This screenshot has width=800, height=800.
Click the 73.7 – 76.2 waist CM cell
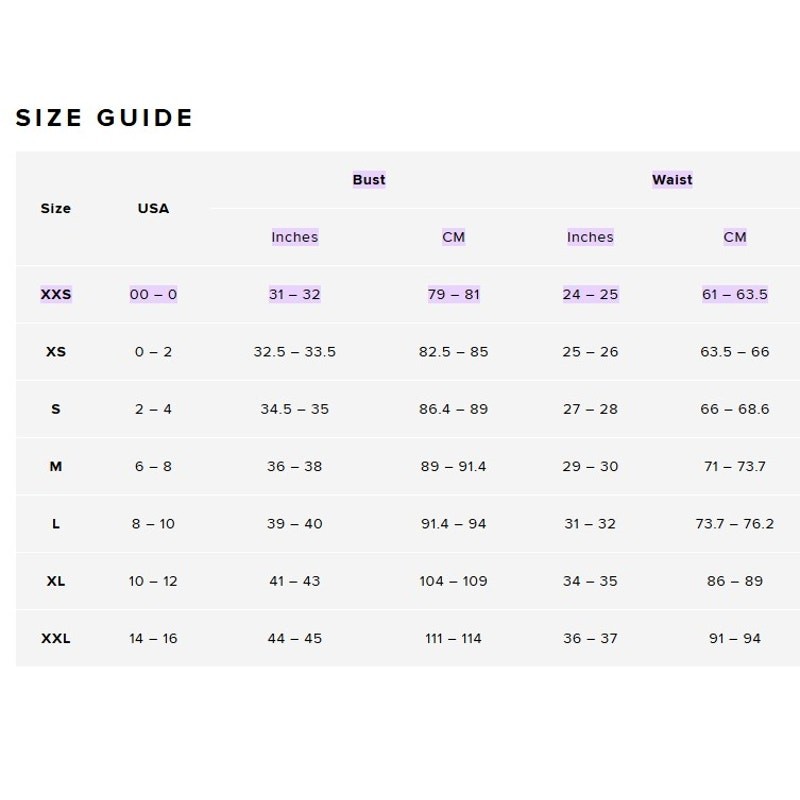(735, 523)
